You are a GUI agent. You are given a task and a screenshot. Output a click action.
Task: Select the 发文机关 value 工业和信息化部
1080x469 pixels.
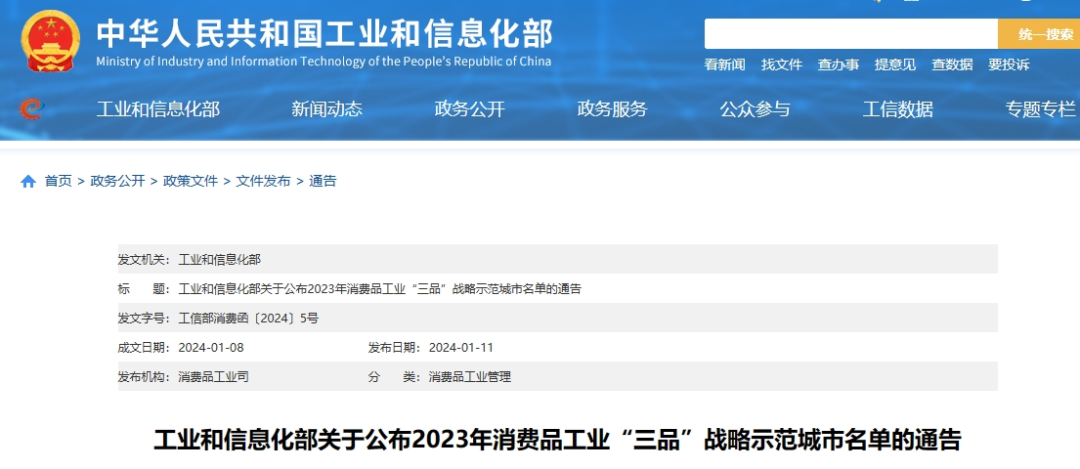[220, 260]
